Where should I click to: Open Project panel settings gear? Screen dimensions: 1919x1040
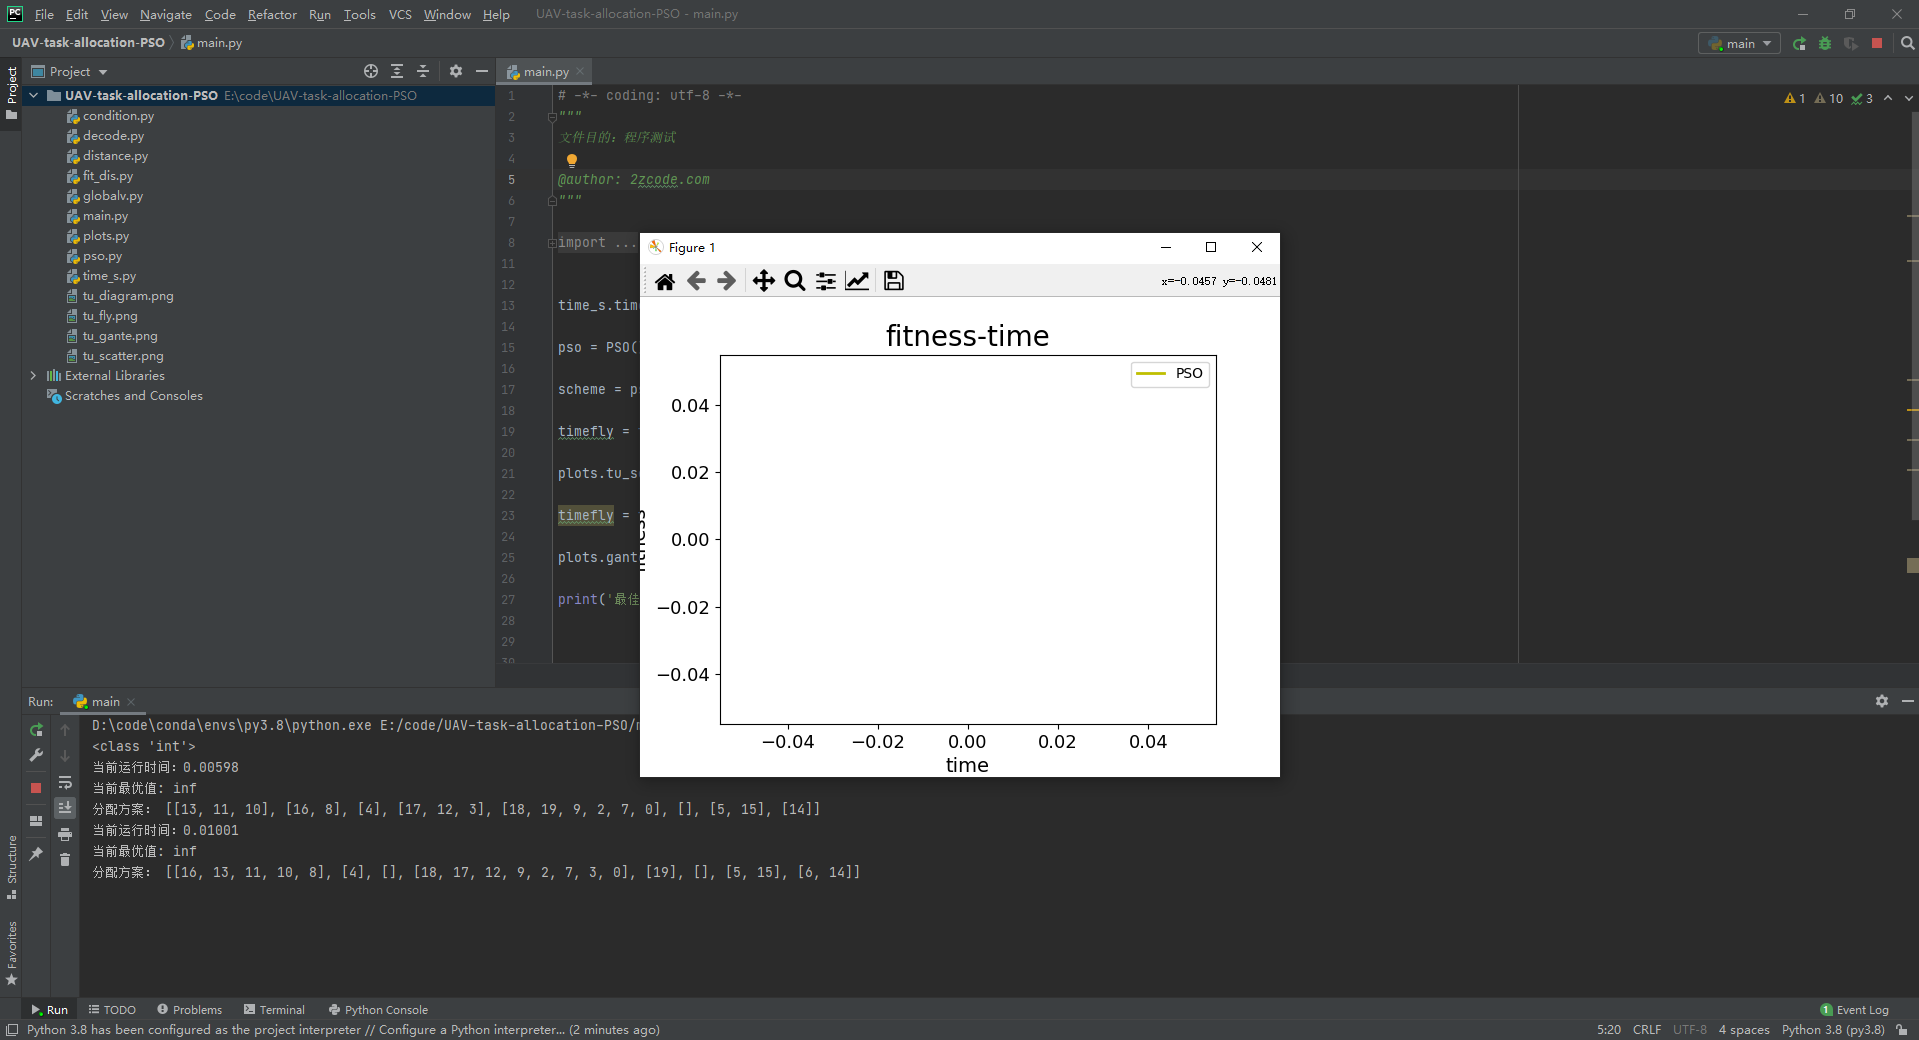(456, 71)
